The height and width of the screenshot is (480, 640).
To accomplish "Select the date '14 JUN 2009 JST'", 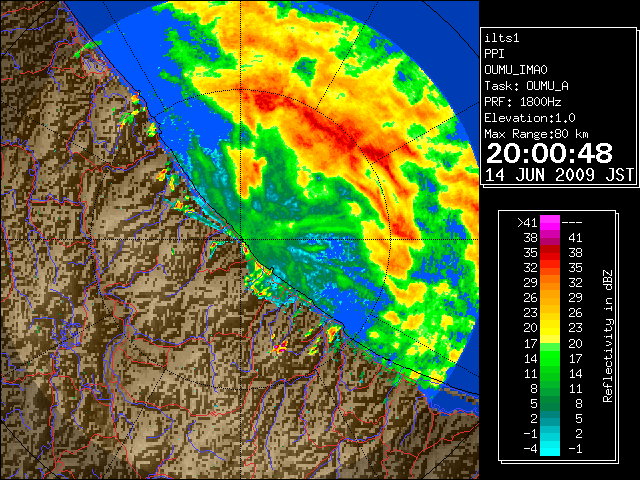I will [560, 175].
